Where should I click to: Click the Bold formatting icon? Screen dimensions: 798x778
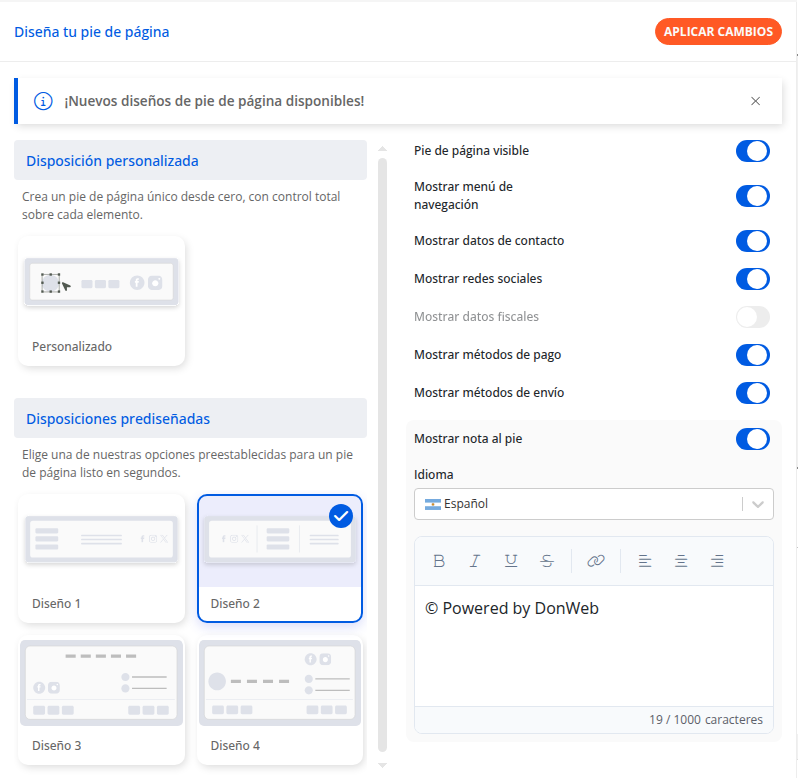click(x=439, y=561)
